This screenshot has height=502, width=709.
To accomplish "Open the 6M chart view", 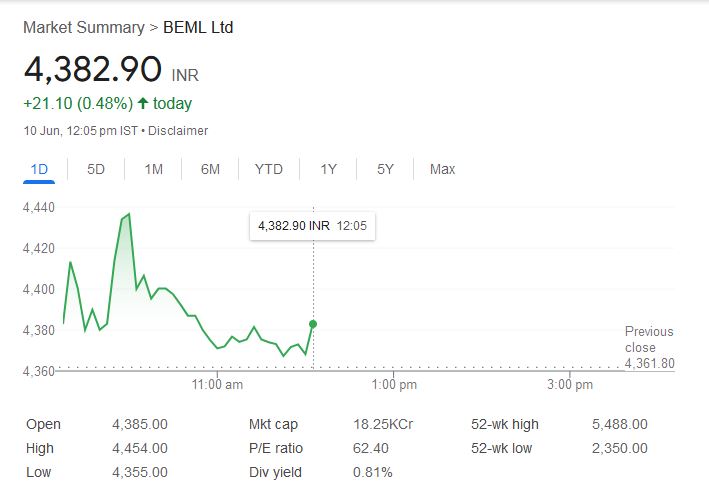I will pyautogui.click(x=210, y=169).
